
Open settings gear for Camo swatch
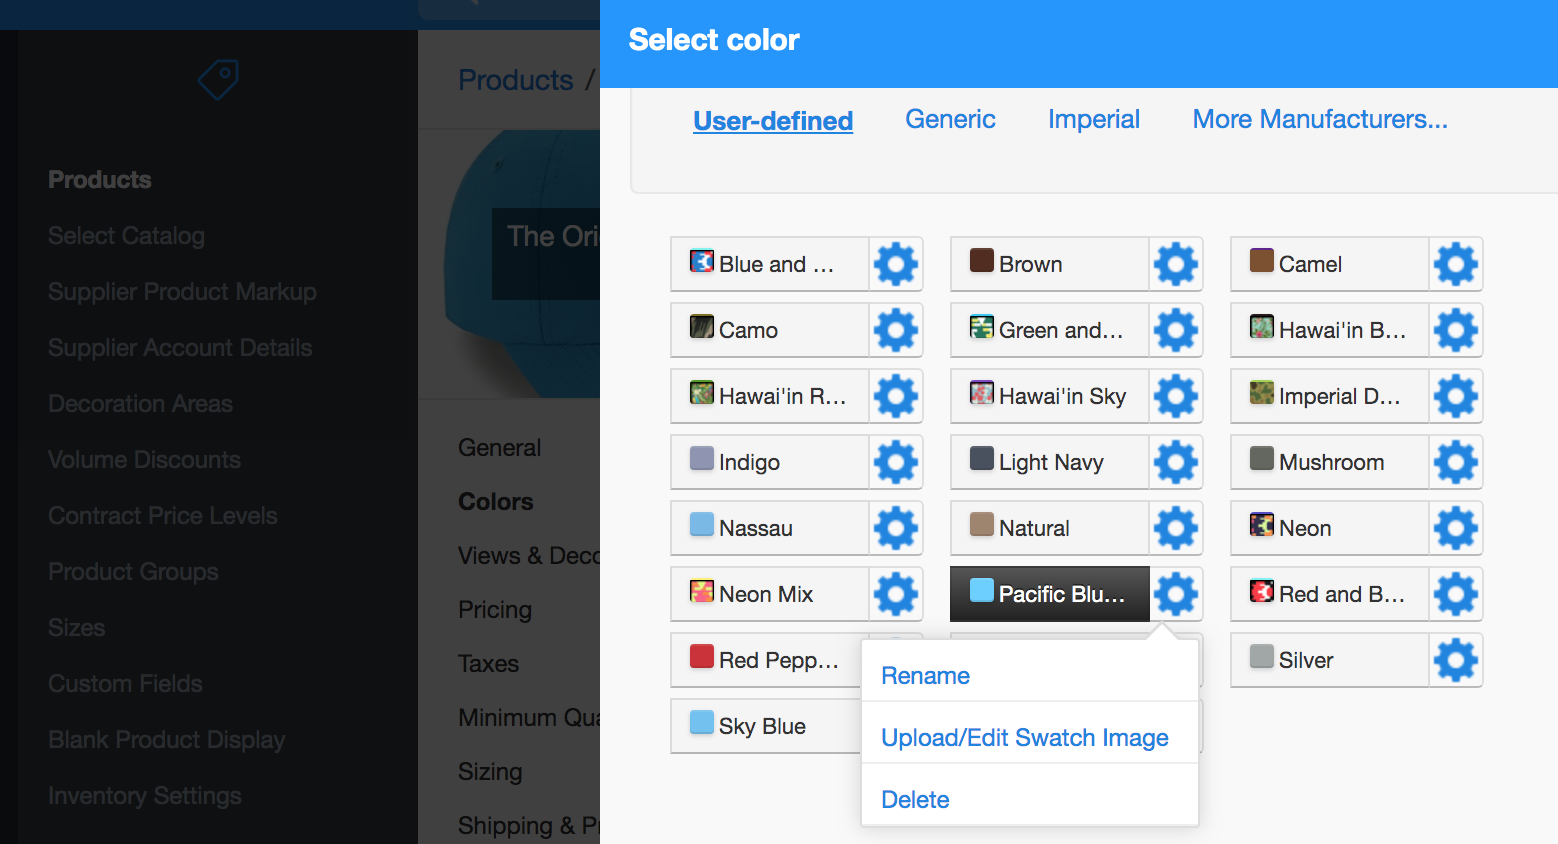tap(895, 330)
